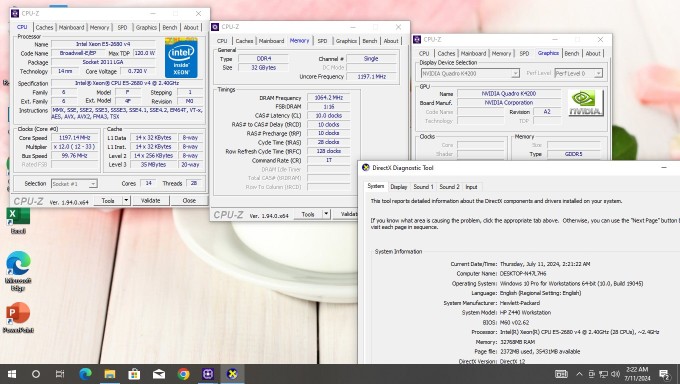Switch to Caches tab in CPU window
This screenshot has width=680, height=384.
44,27
